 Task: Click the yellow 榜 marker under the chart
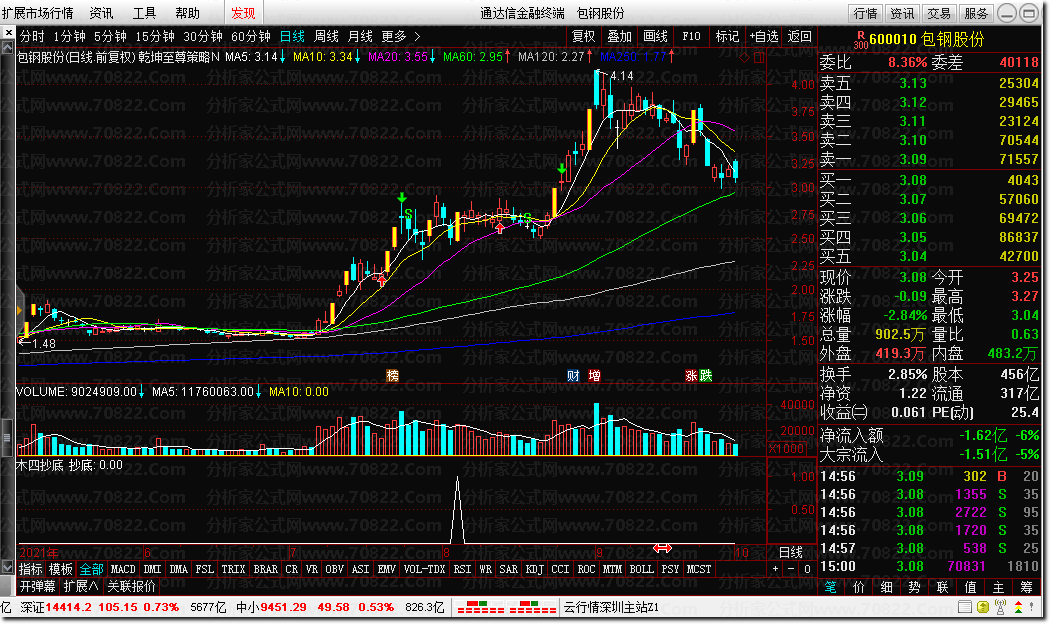392,376
